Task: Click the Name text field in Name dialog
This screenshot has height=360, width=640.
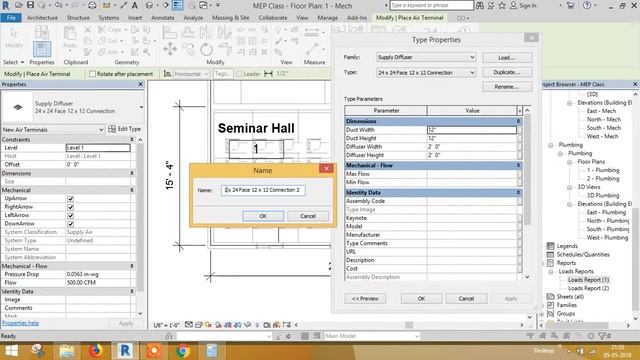Action: (x=263, y=190)
